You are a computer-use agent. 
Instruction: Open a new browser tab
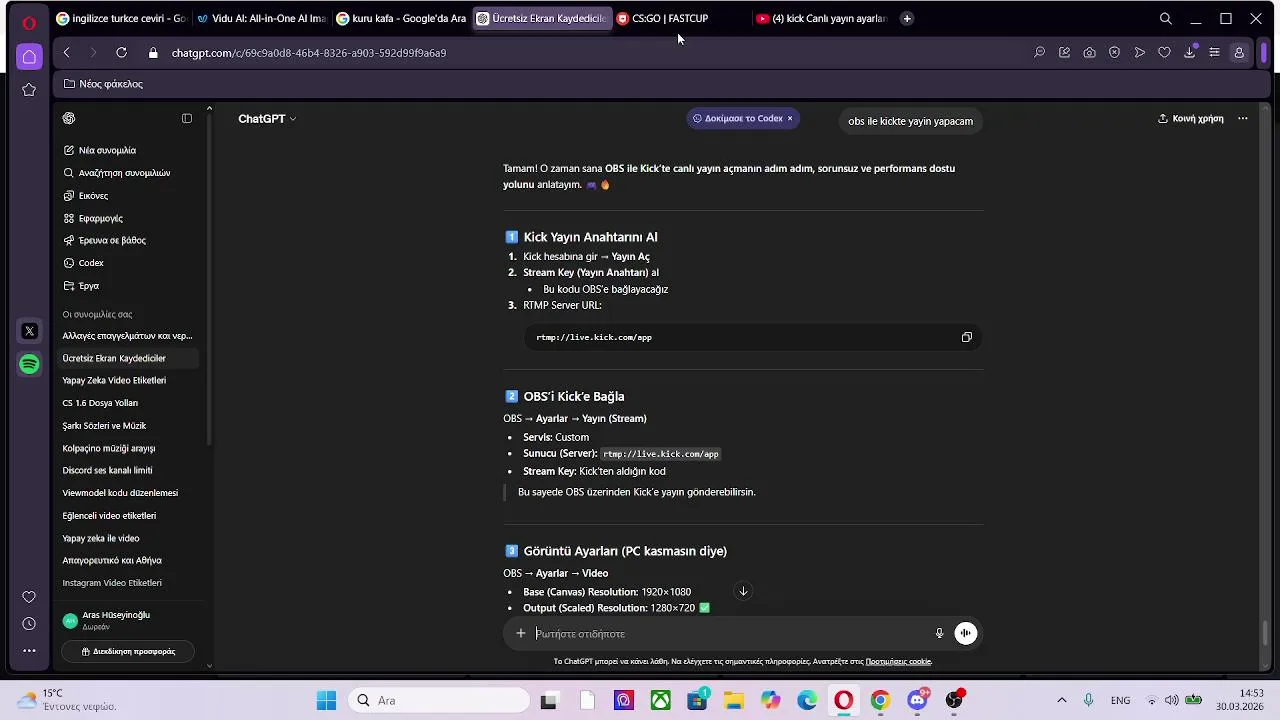(x=907, y=18)
